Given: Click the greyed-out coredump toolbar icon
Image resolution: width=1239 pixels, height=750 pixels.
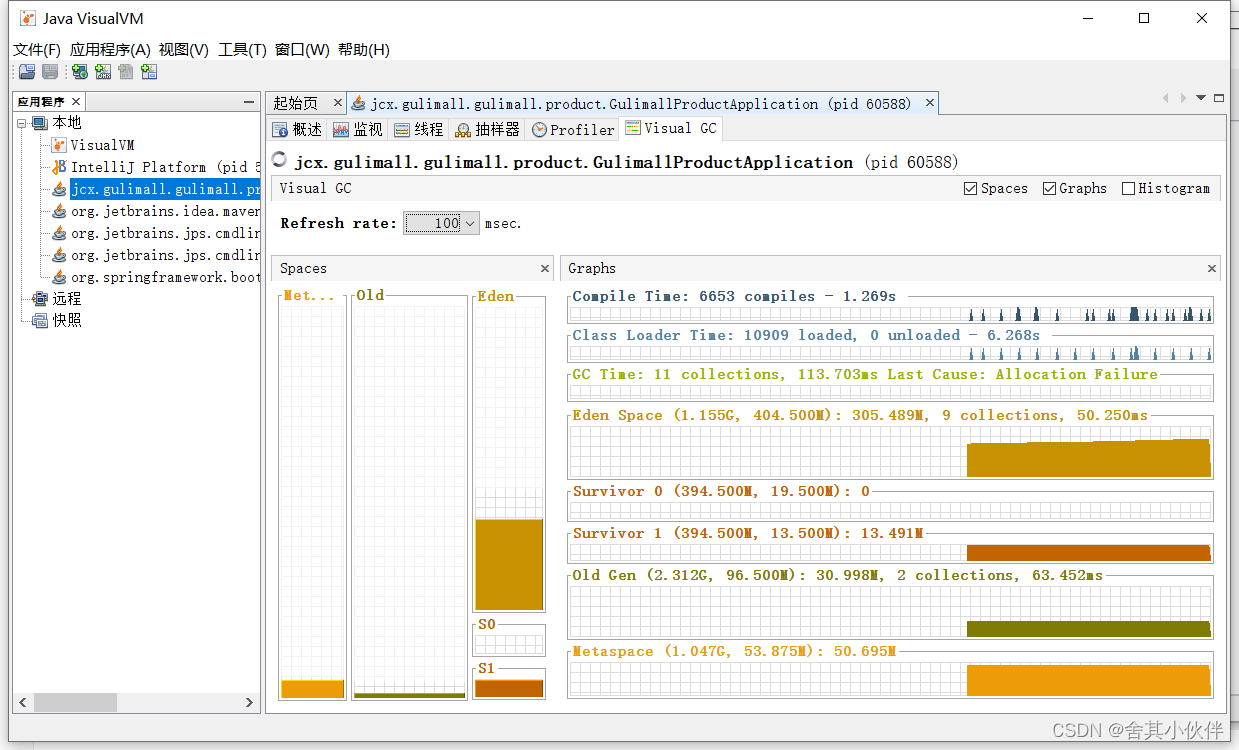Looking at the screenshot, I should [126, 72].
